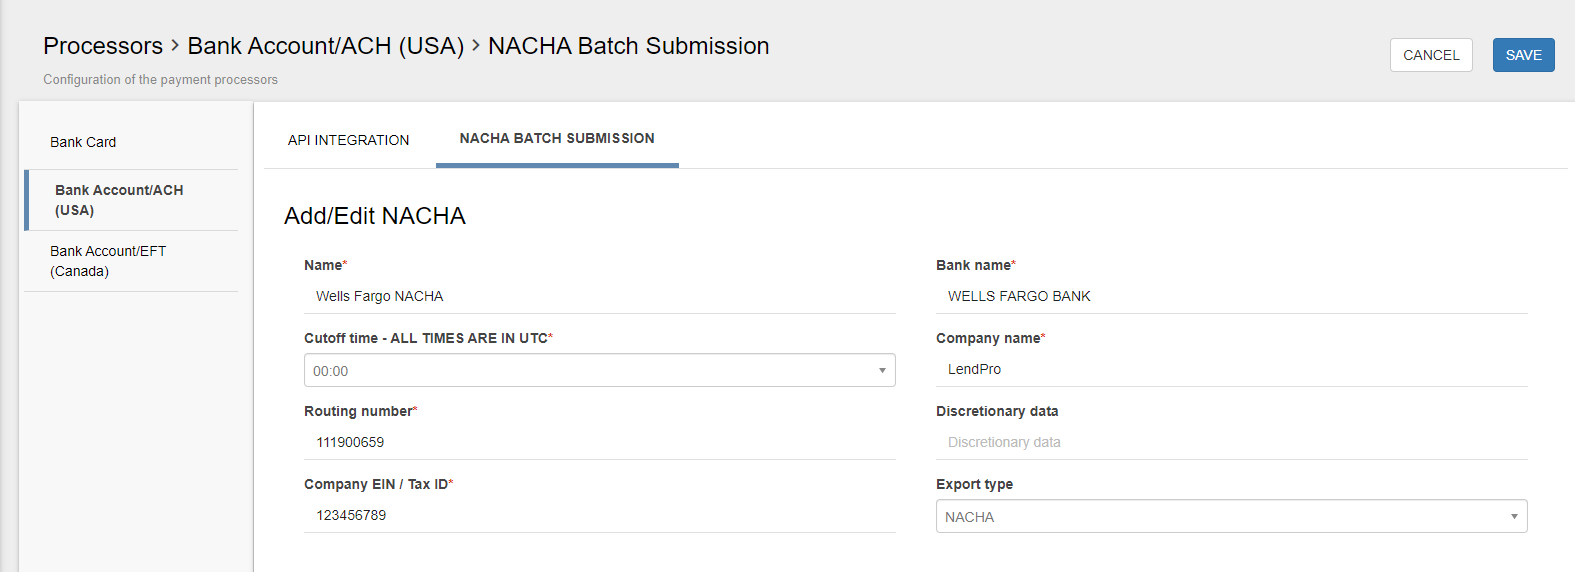Click the Name field with Wells Fargo NACHA

tap(600, 296)
